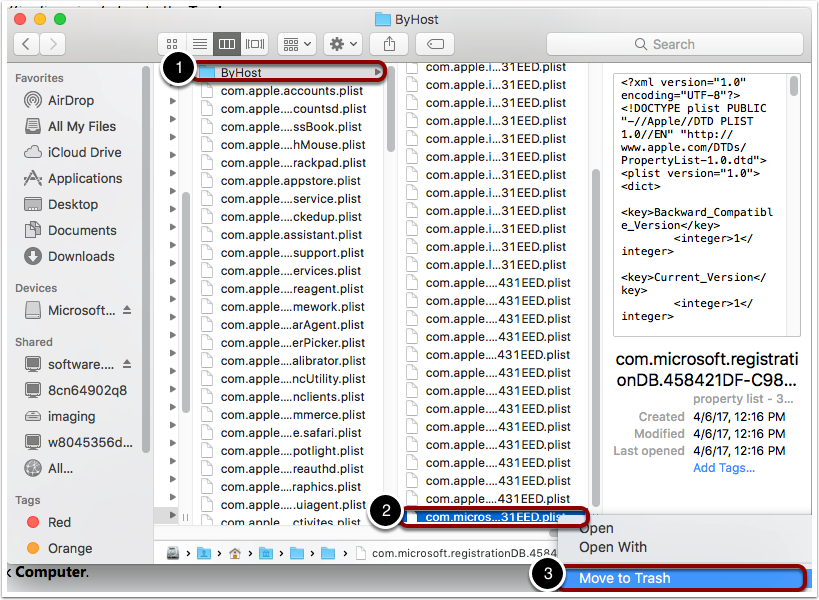The image size is (819, 600).
Task: Select com.apple.appstore.plist file
Action: coord(290,181)
